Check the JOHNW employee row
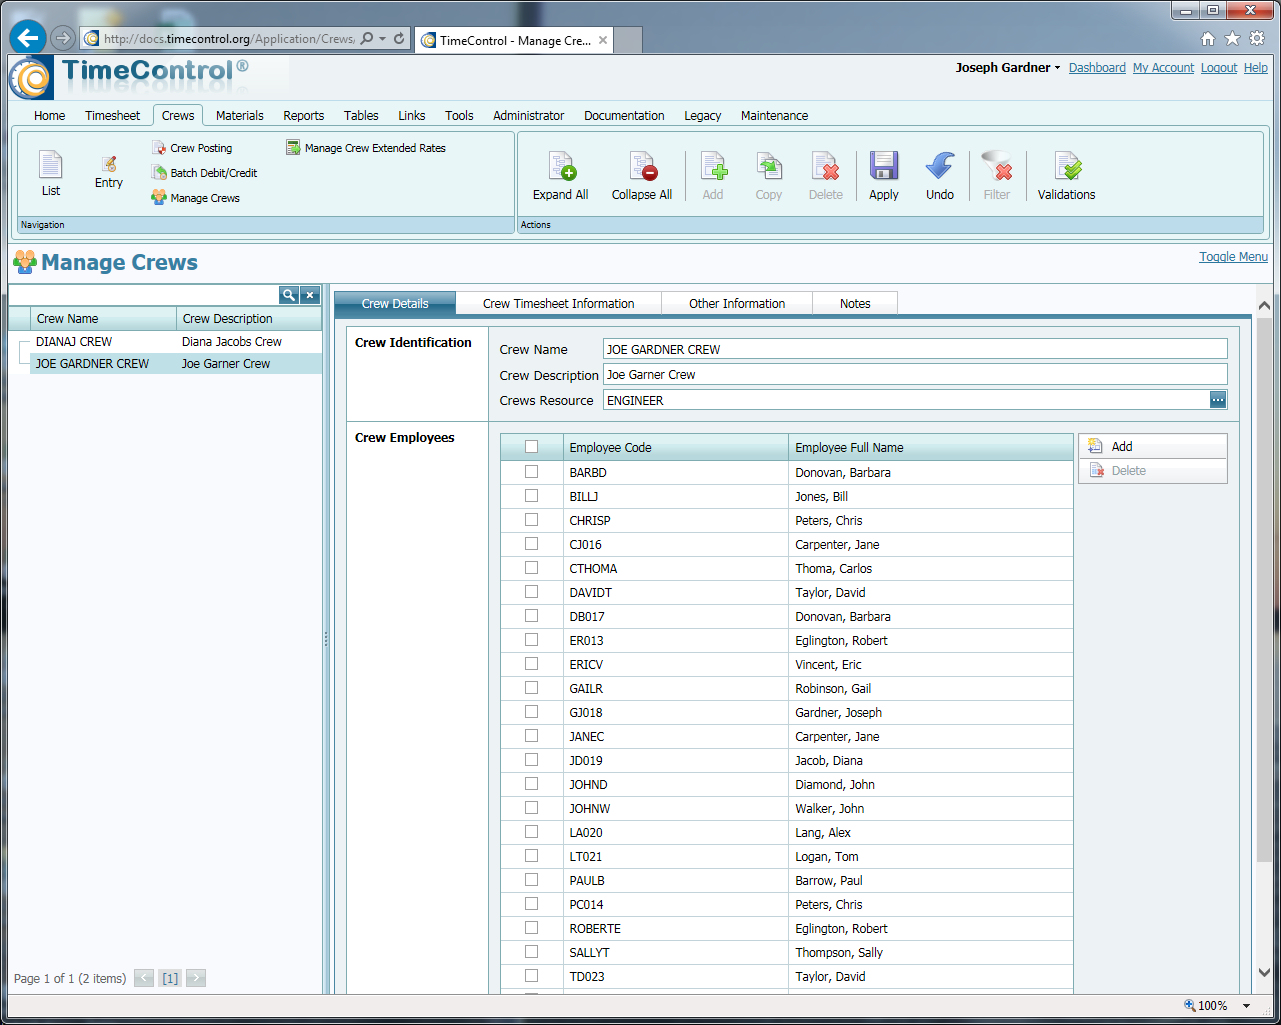 coord(531,808)
